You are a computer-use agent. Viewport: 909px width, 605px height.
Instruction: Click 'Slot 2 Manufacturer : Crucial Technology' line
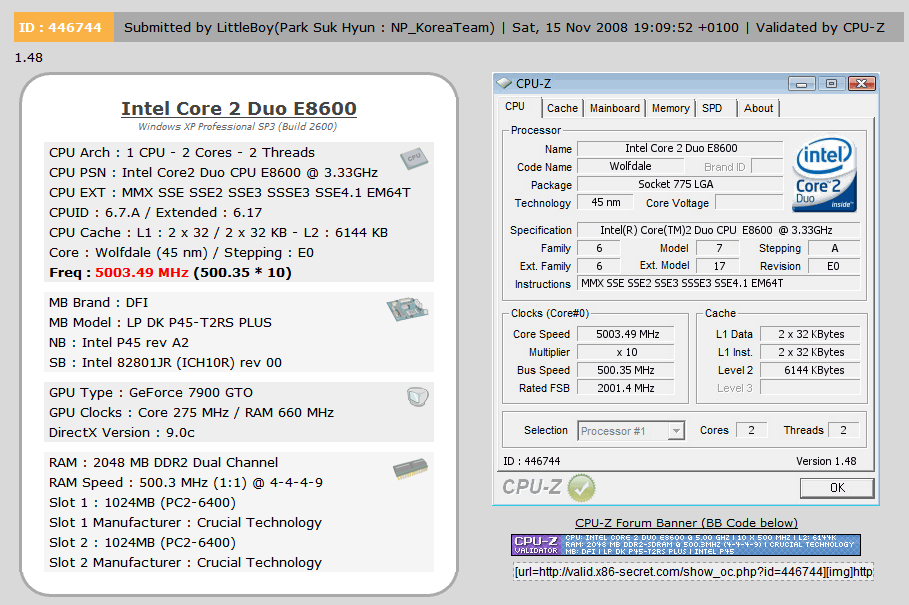coord(186,563)
